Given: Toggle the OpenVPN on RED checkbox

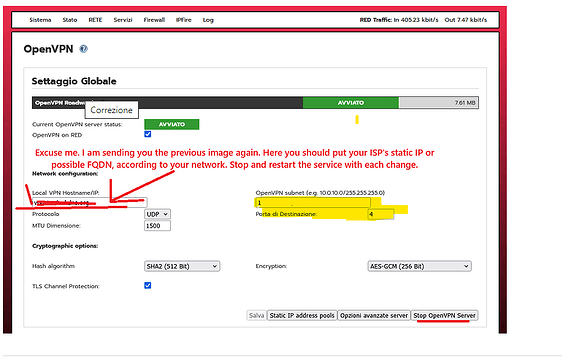Looking at the screenshot, I should tap(148, 134).
